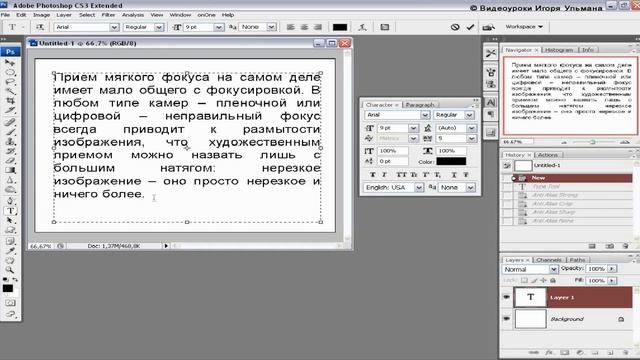640x360 pixels.
Task: Click Layer 1 thumbnail in Layers panel
Action: [530, 297]
